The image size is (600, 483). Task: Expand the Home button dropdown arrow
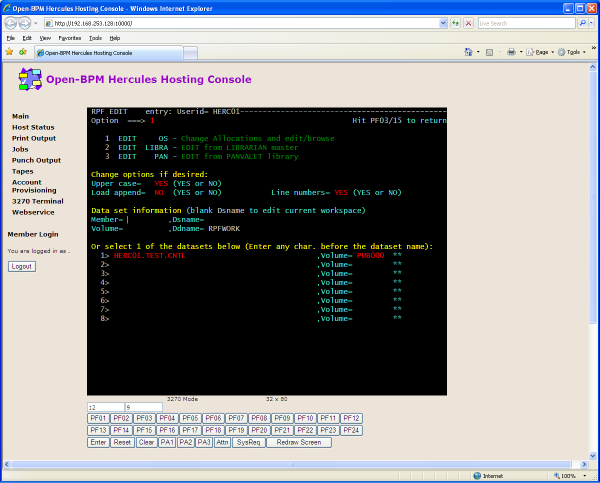478,52
